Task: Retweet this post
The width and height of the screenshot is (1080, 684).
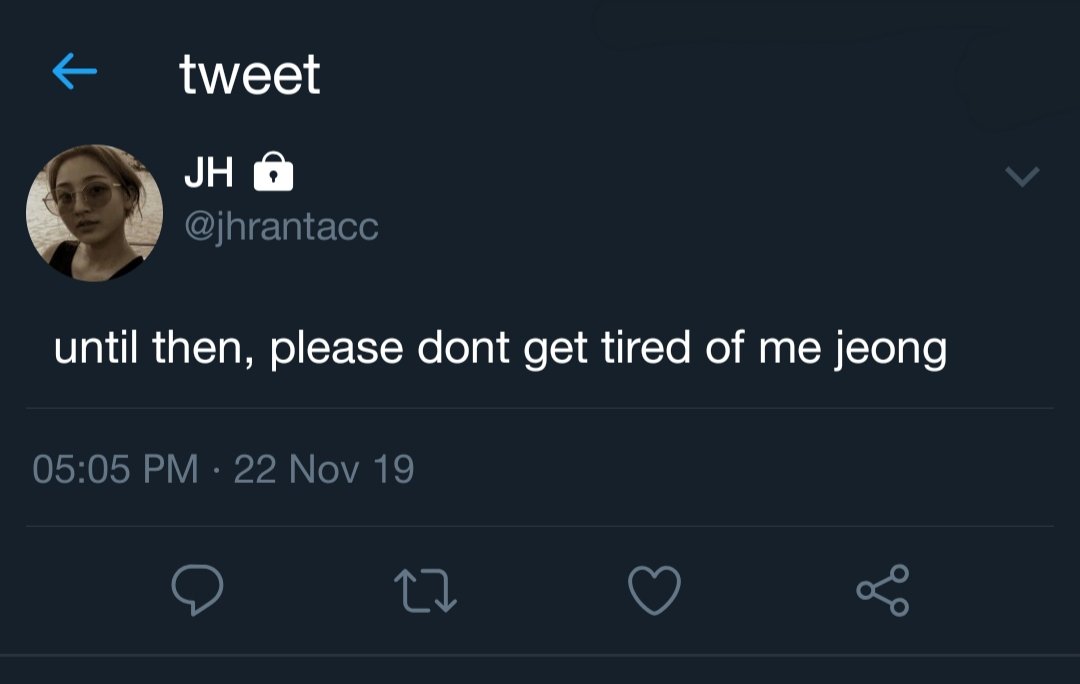Action: click(425, 590)
